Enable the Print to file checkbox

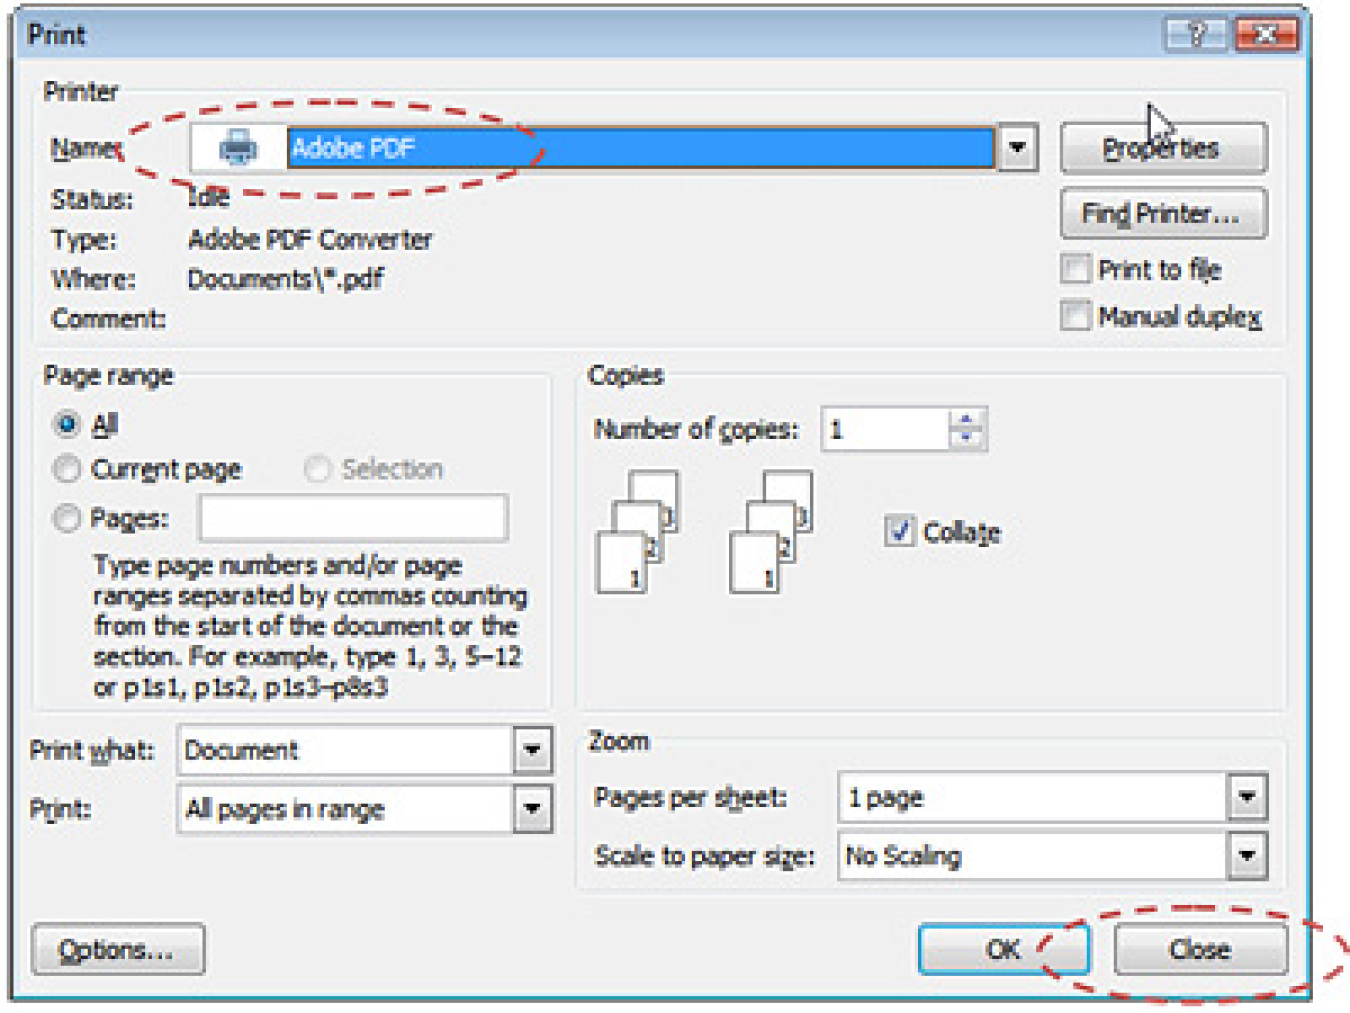1075,269
